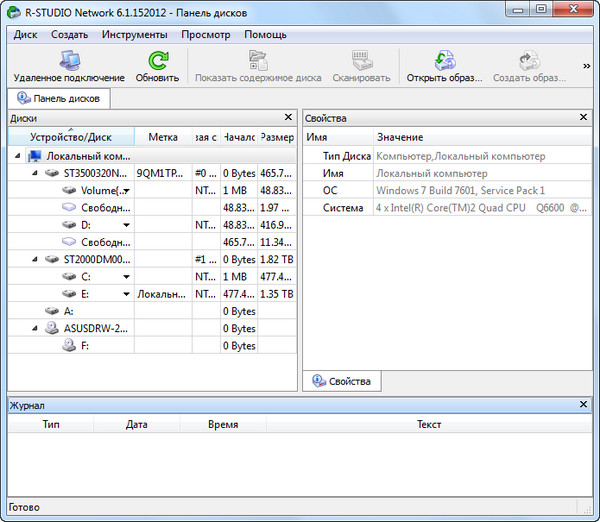Open the dropdown arrow next to C:
This screenshot has width=600, height=522.
(x=126, y=277)
